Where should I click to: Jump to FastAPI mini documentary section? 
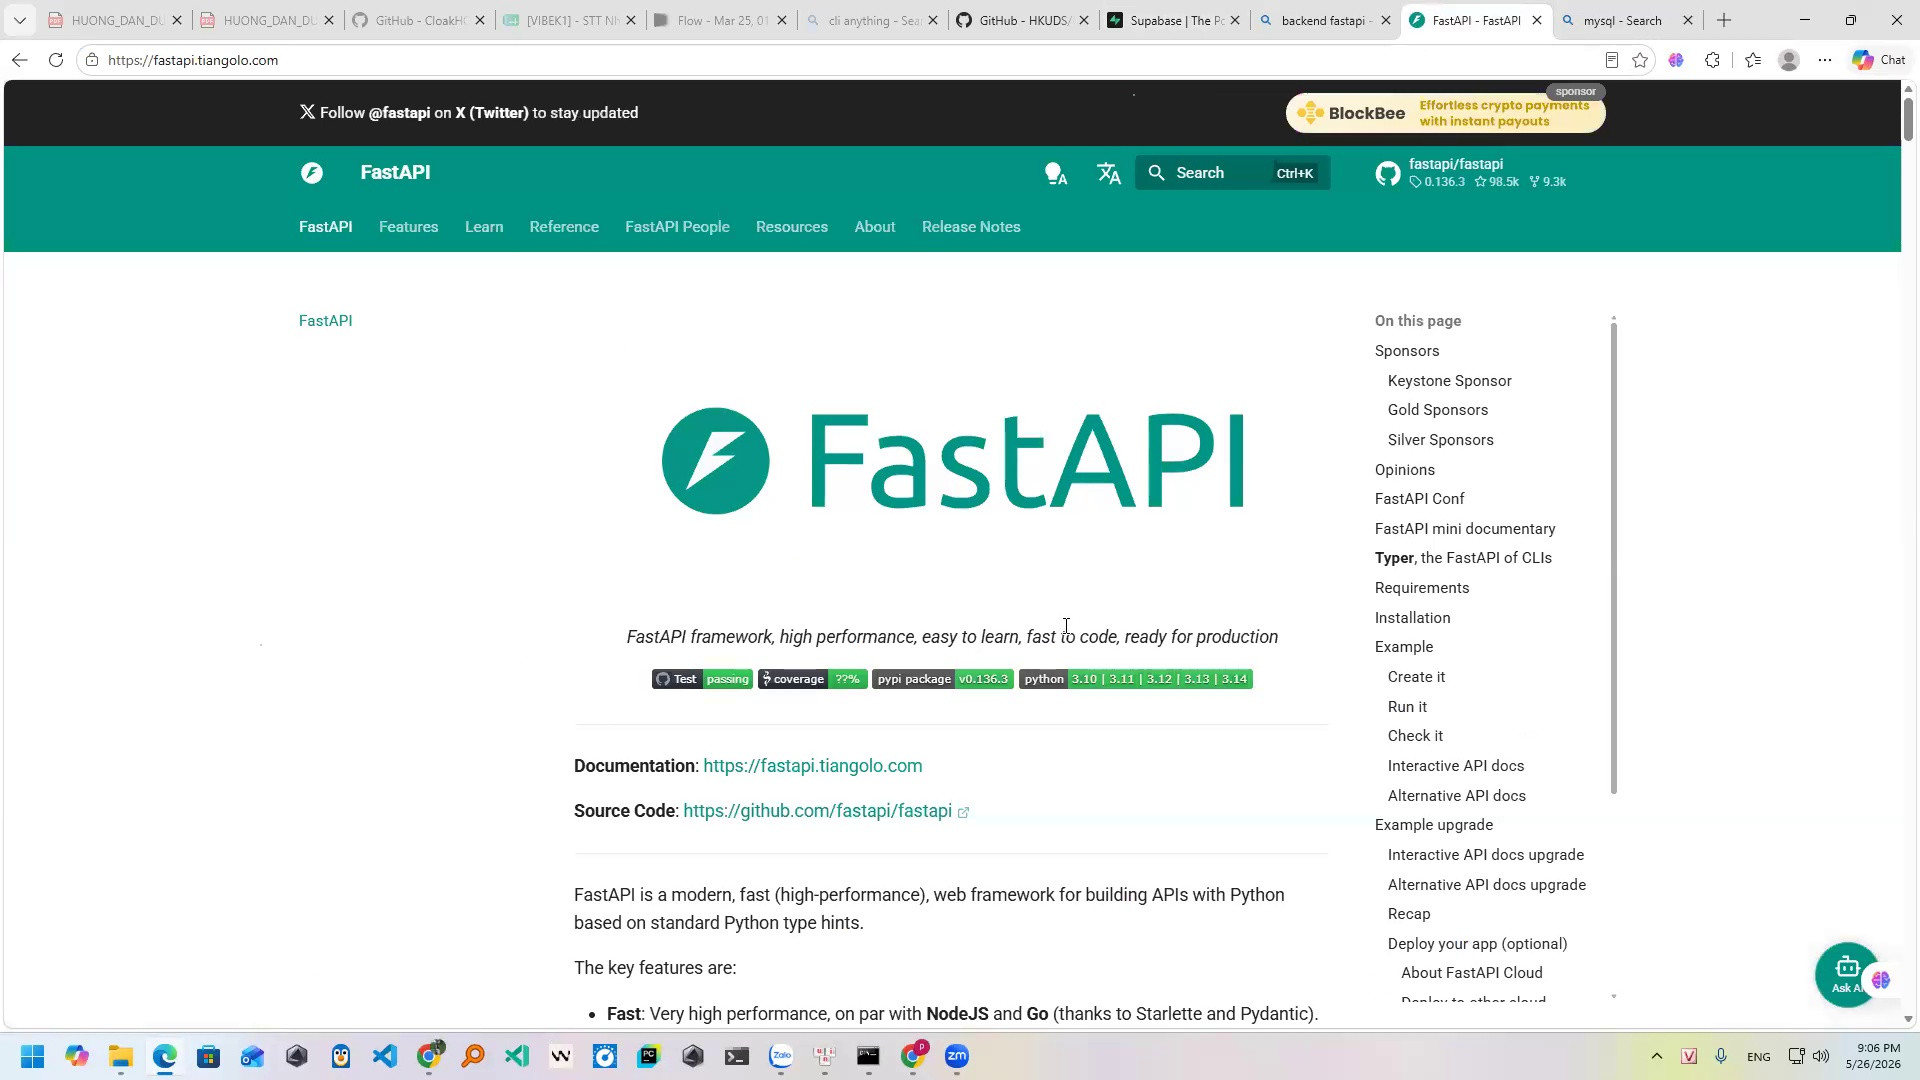point(1465,529)
